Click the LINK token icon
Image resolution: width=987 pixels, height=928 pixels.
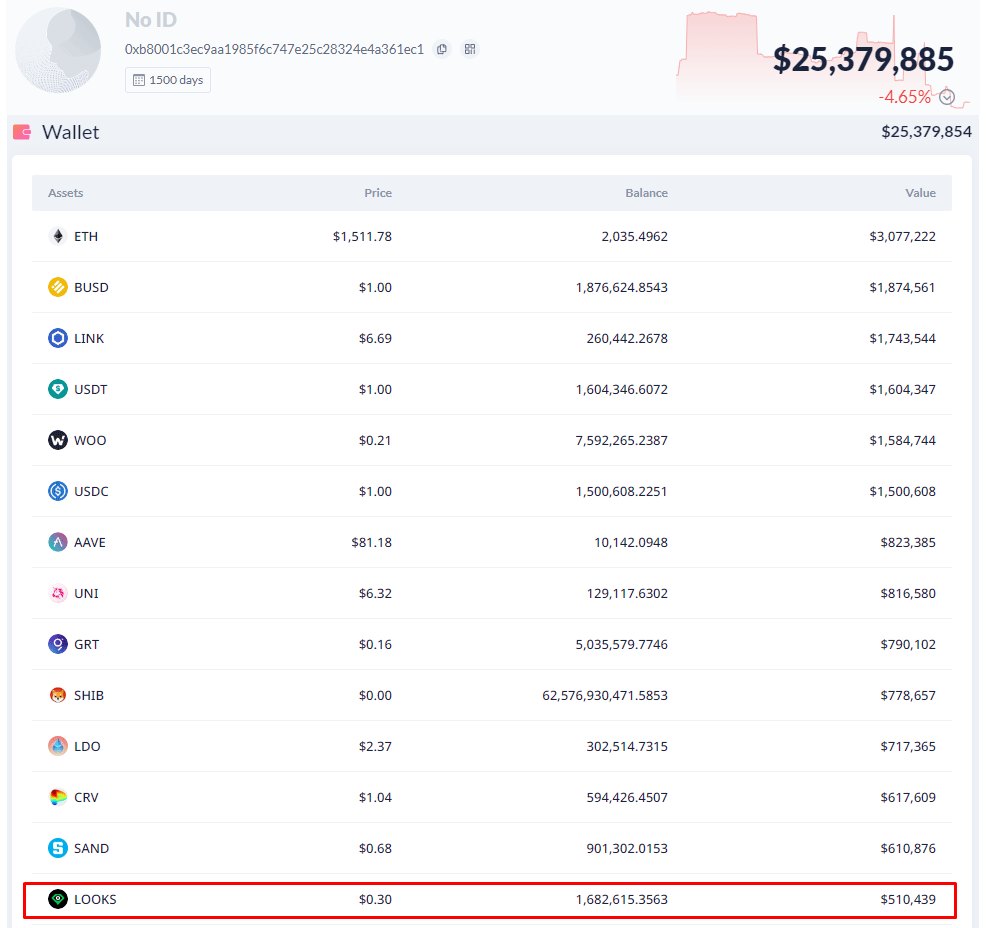pos(58,338)
